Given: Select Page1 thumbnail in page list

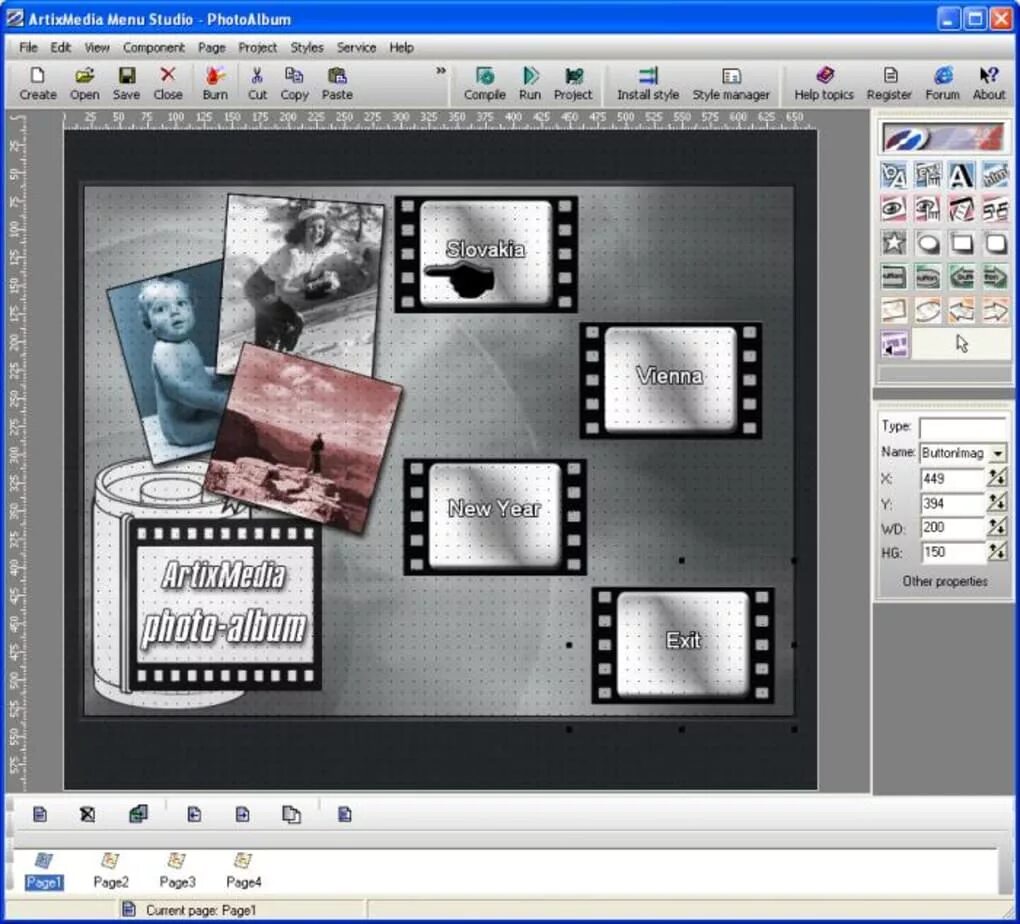Looking at the screenshot, I should click(x=44, y=871).
